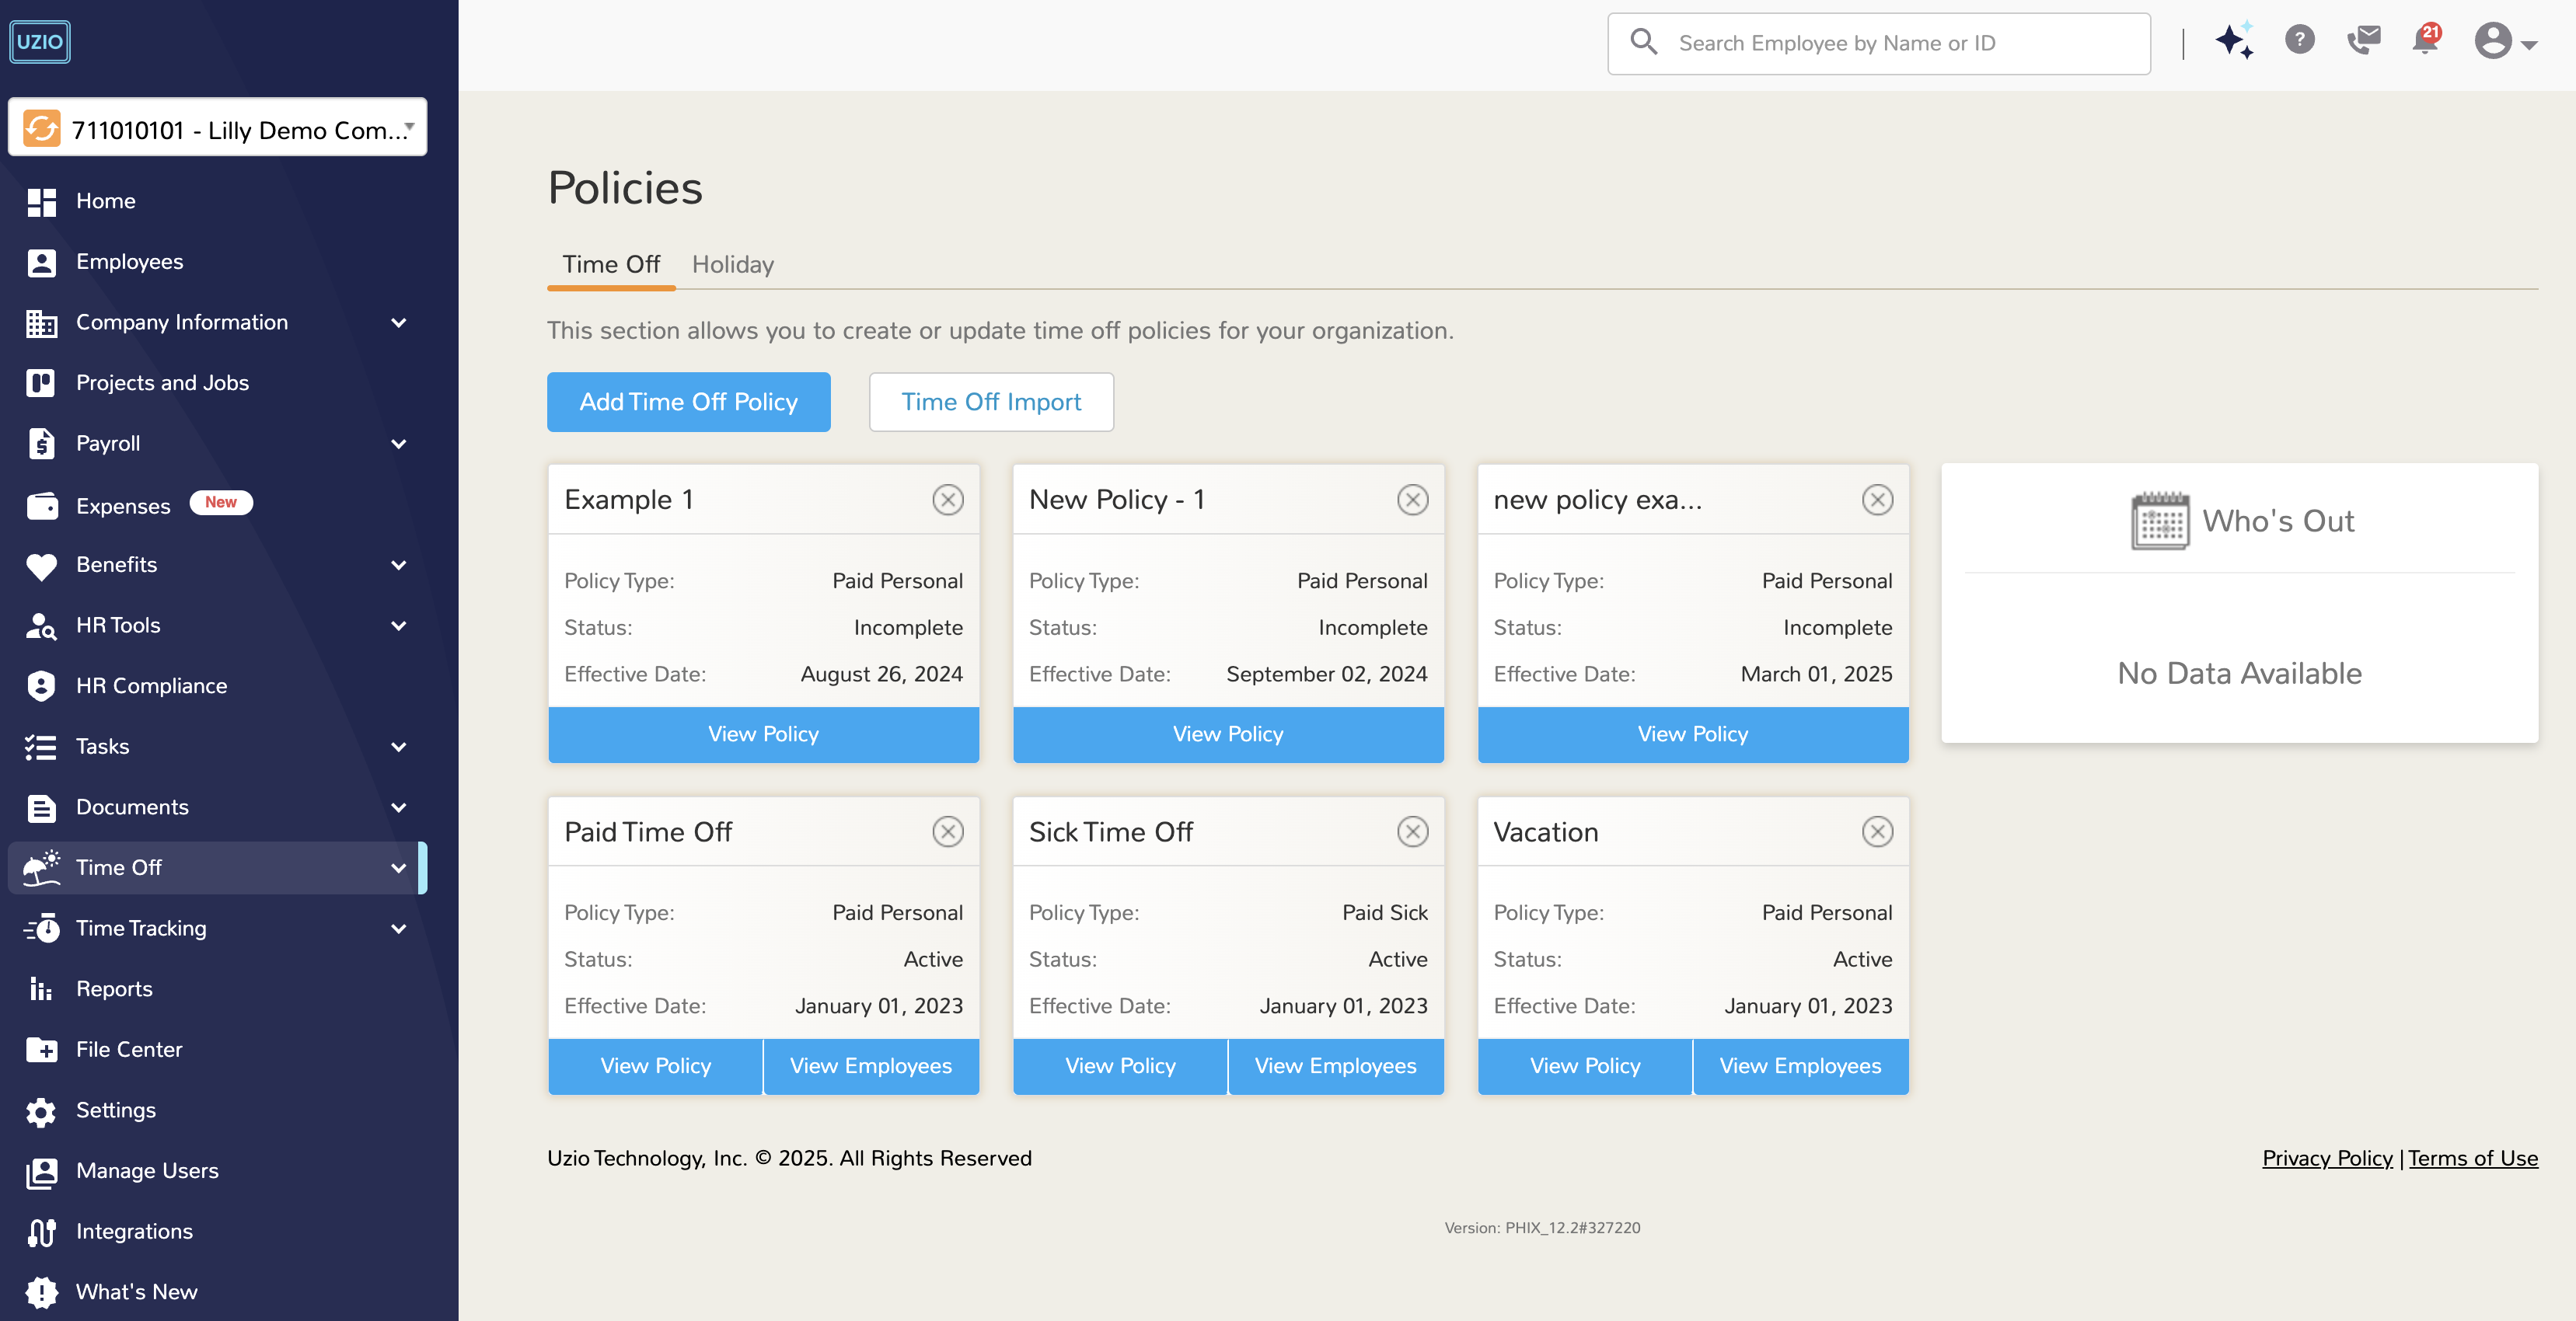This screenshot has height=1321, width=2576.
Task: Click the UZIO logo
Action: pyautogui.click(x=40, y=41)
